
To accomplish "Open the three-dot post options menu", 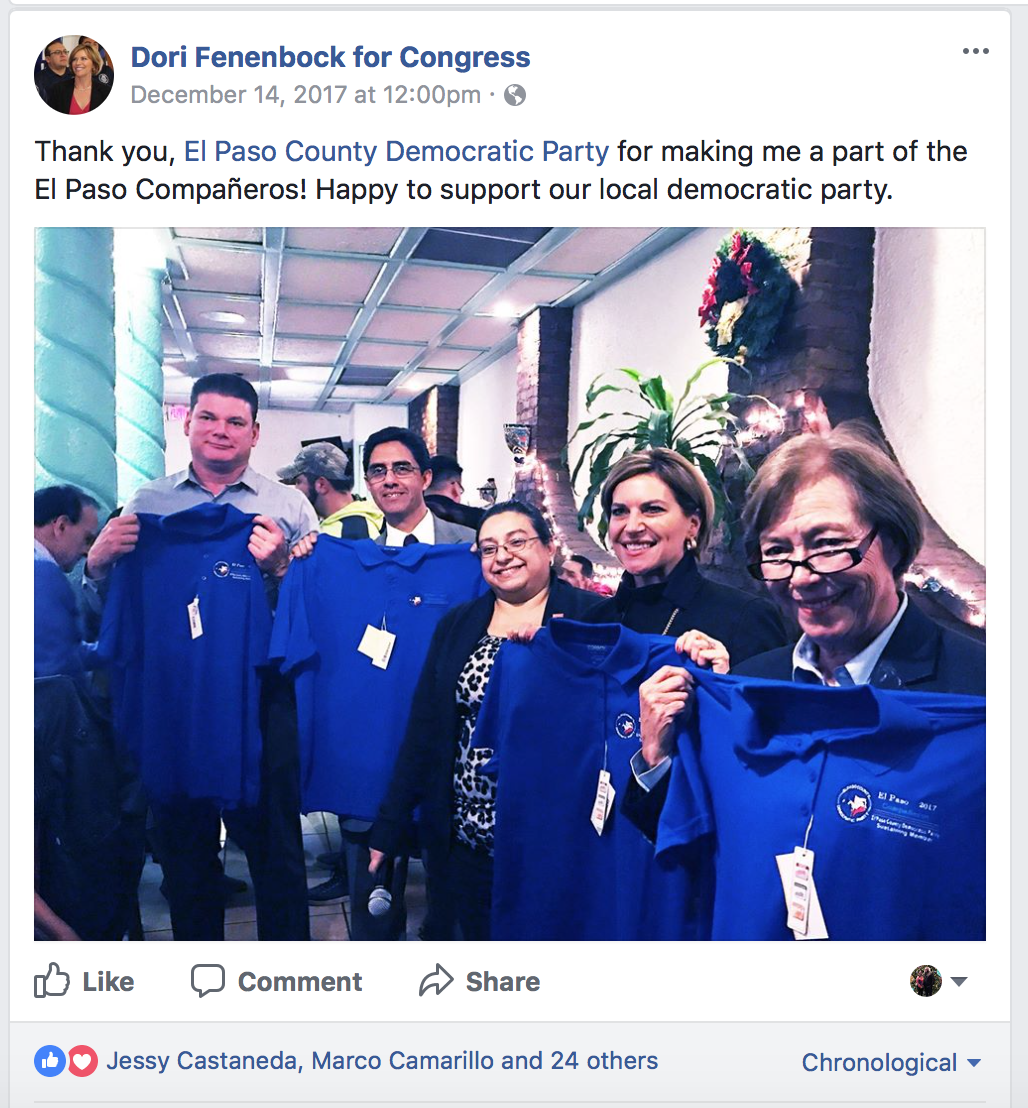I will tap(975, 51).
